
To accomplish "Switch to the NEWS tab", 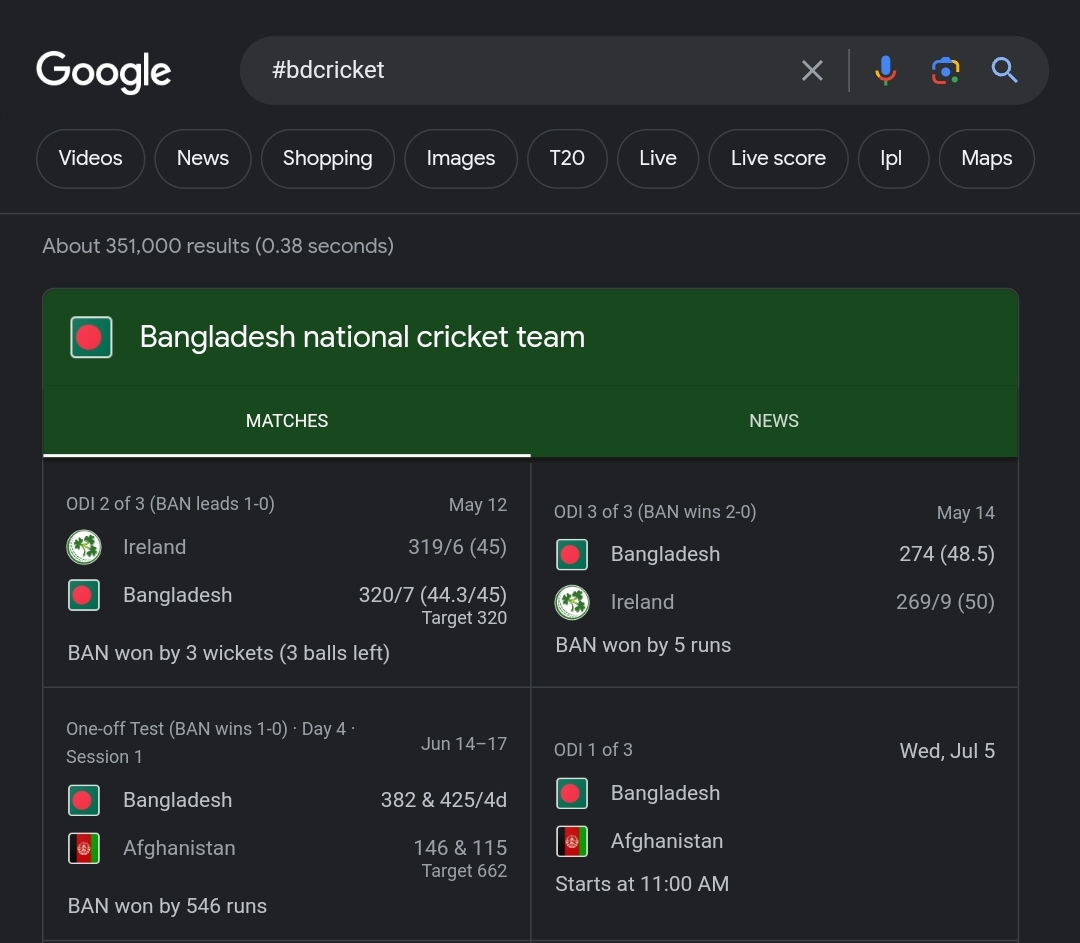I will (x=774, y=421).
